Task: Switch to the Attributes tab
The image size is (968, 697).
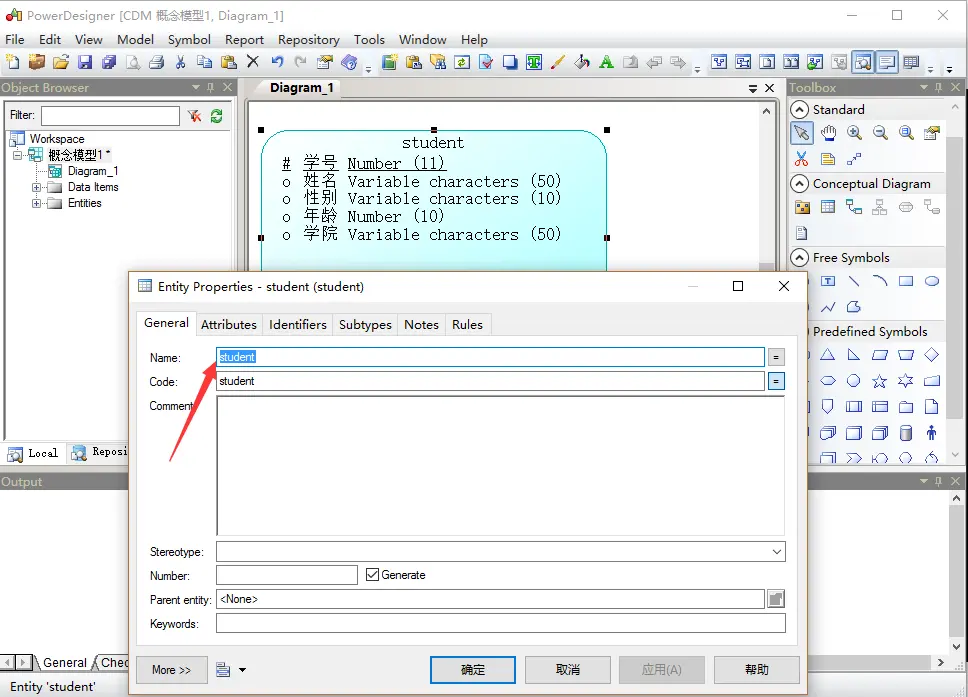Action: click(x=228, y=324)
